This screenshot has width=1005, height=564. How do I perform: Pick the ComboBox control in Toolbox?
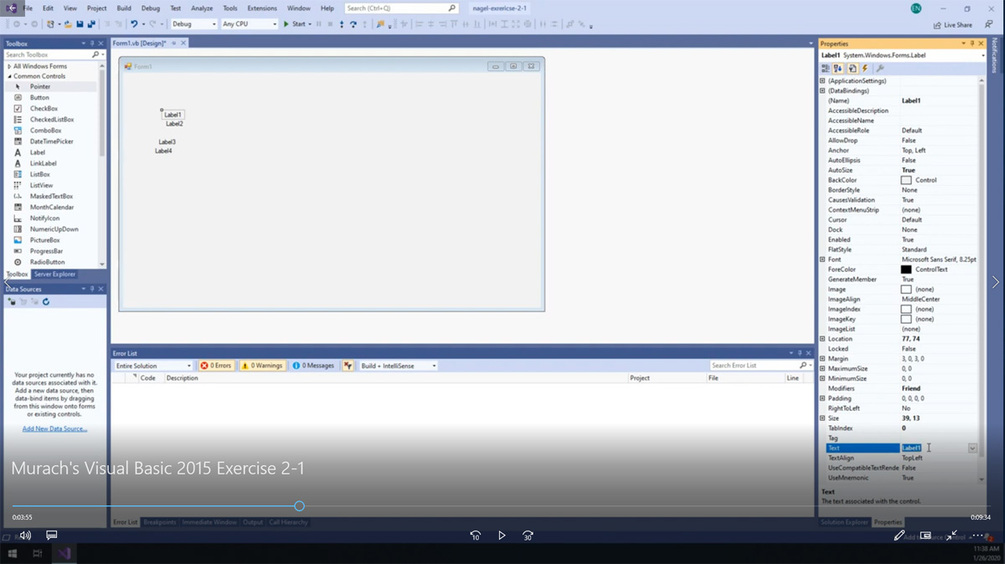[46, 130]
